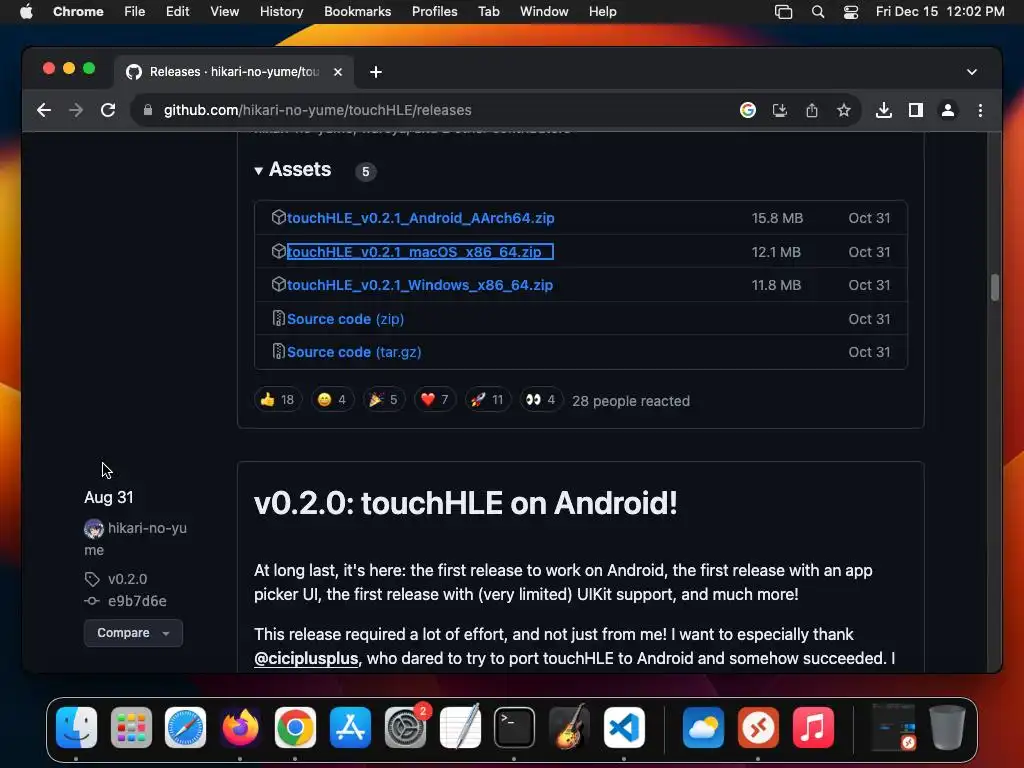1024x768 pixels.
Task: Collapse the Assets section triangle
Action: [259, 170]
